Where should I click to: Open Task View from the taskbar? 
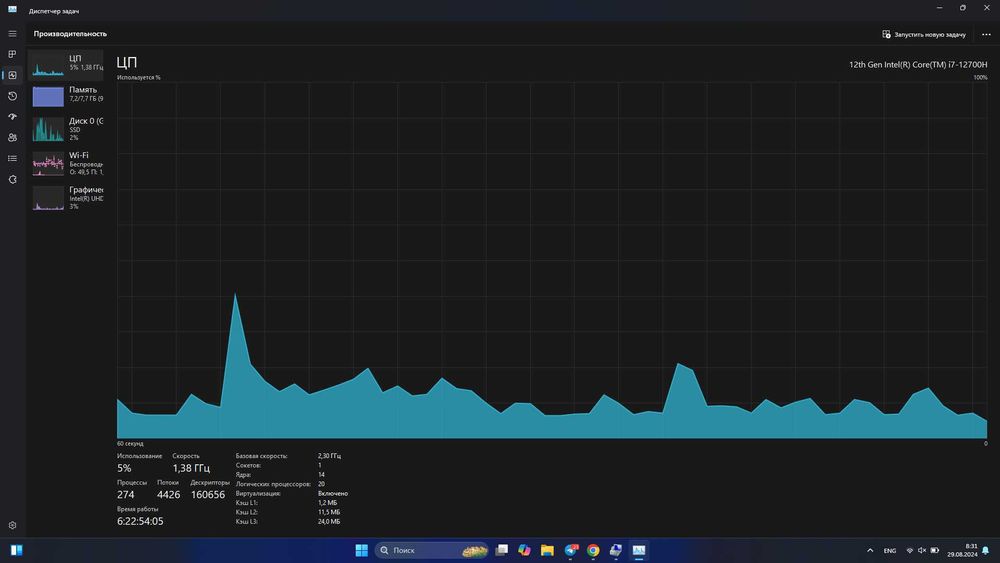(x=502, y=550)
